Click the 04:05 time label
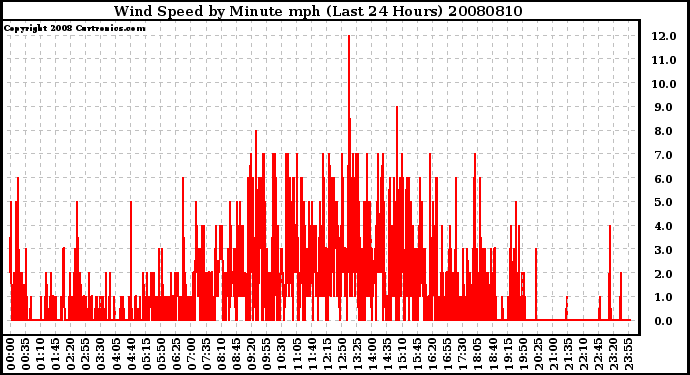This screenshot has width=690, height=375. pos(116,354)
